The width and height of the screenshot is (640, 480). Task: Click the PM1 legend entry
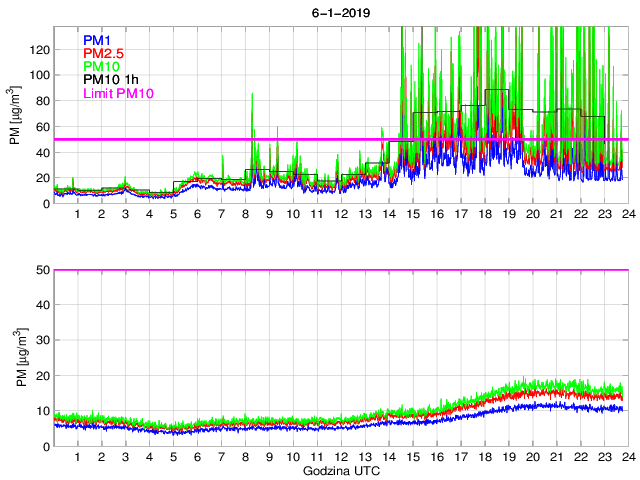pyautogui.click(x=96, y=40)
